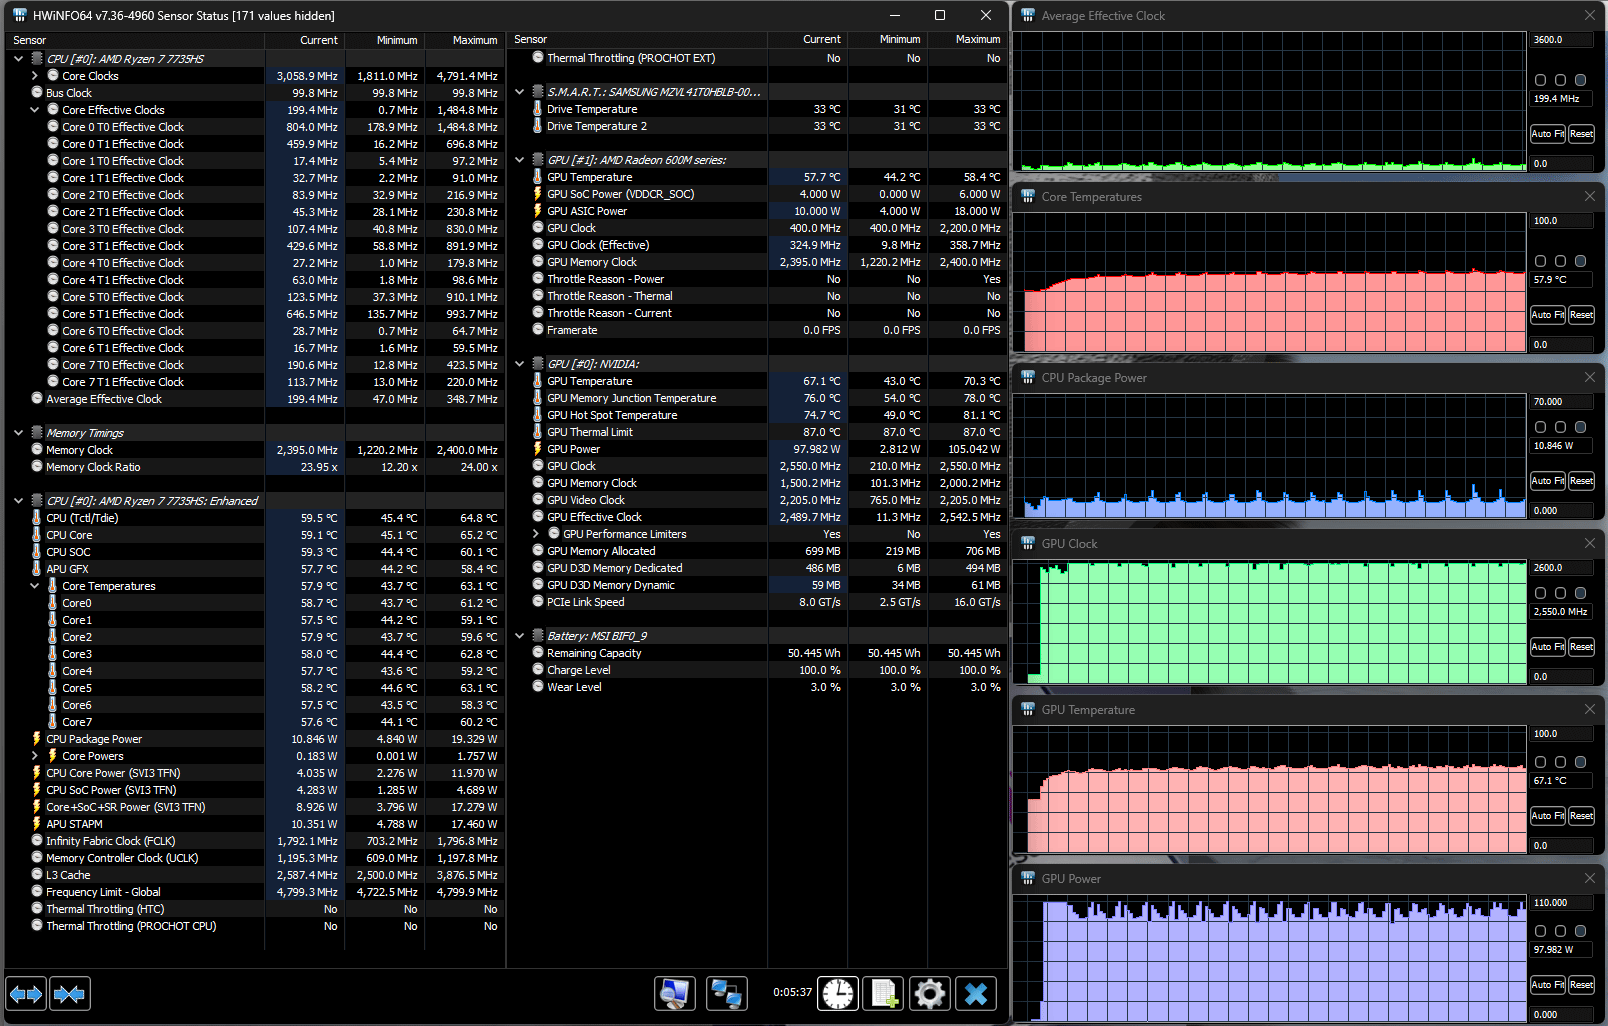
Task: Open the remote network computers icon
Action: click(725, 993)
